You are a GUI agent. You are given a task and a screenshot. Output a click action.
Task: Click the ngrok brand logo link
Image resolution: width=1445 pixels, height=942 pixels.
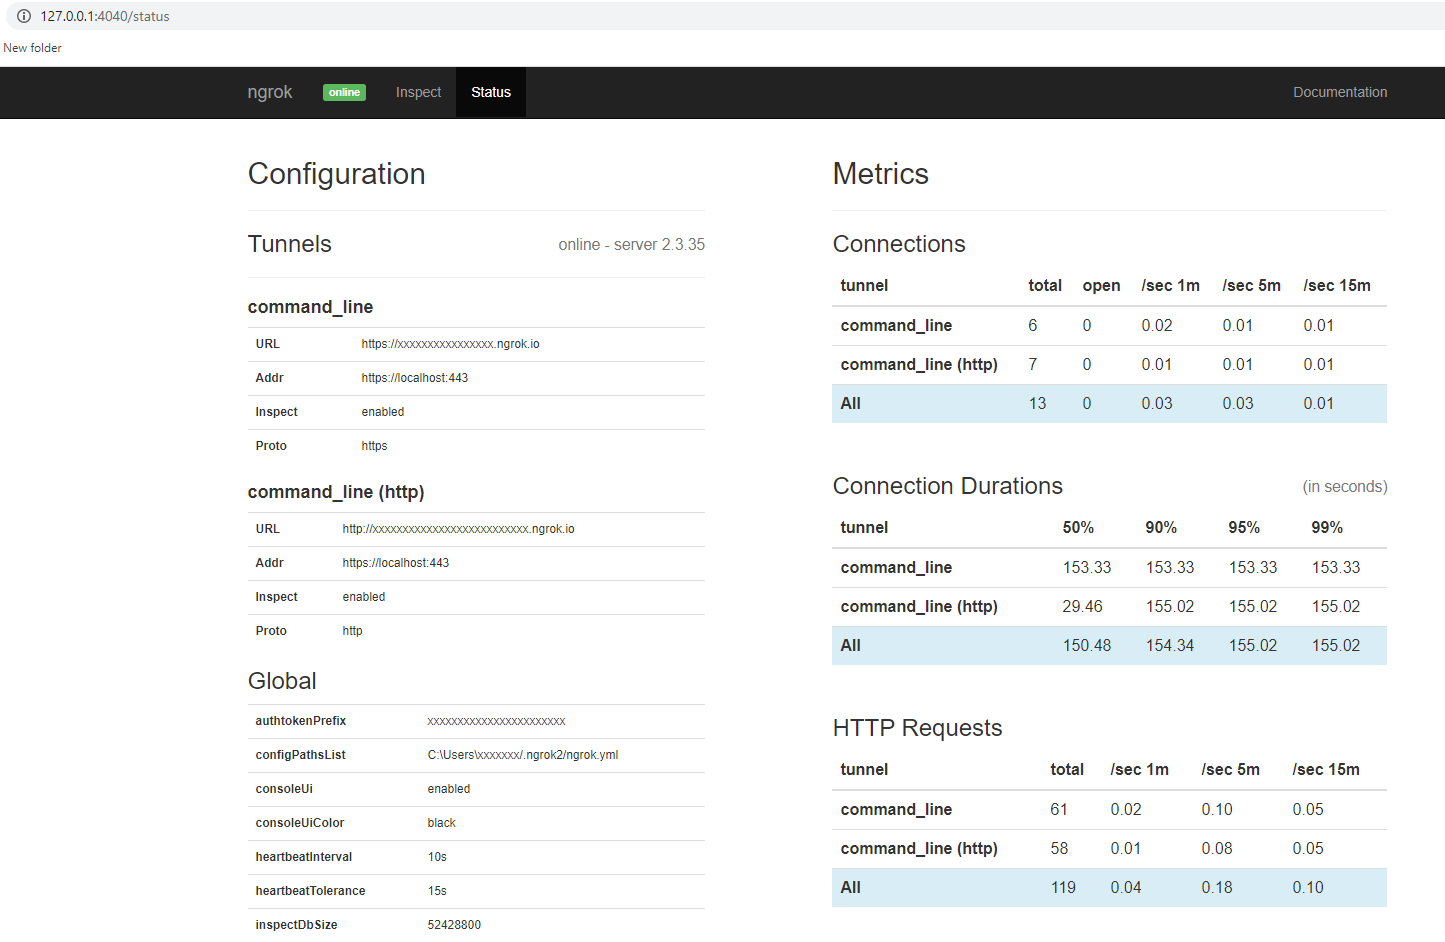coord(270,92)
